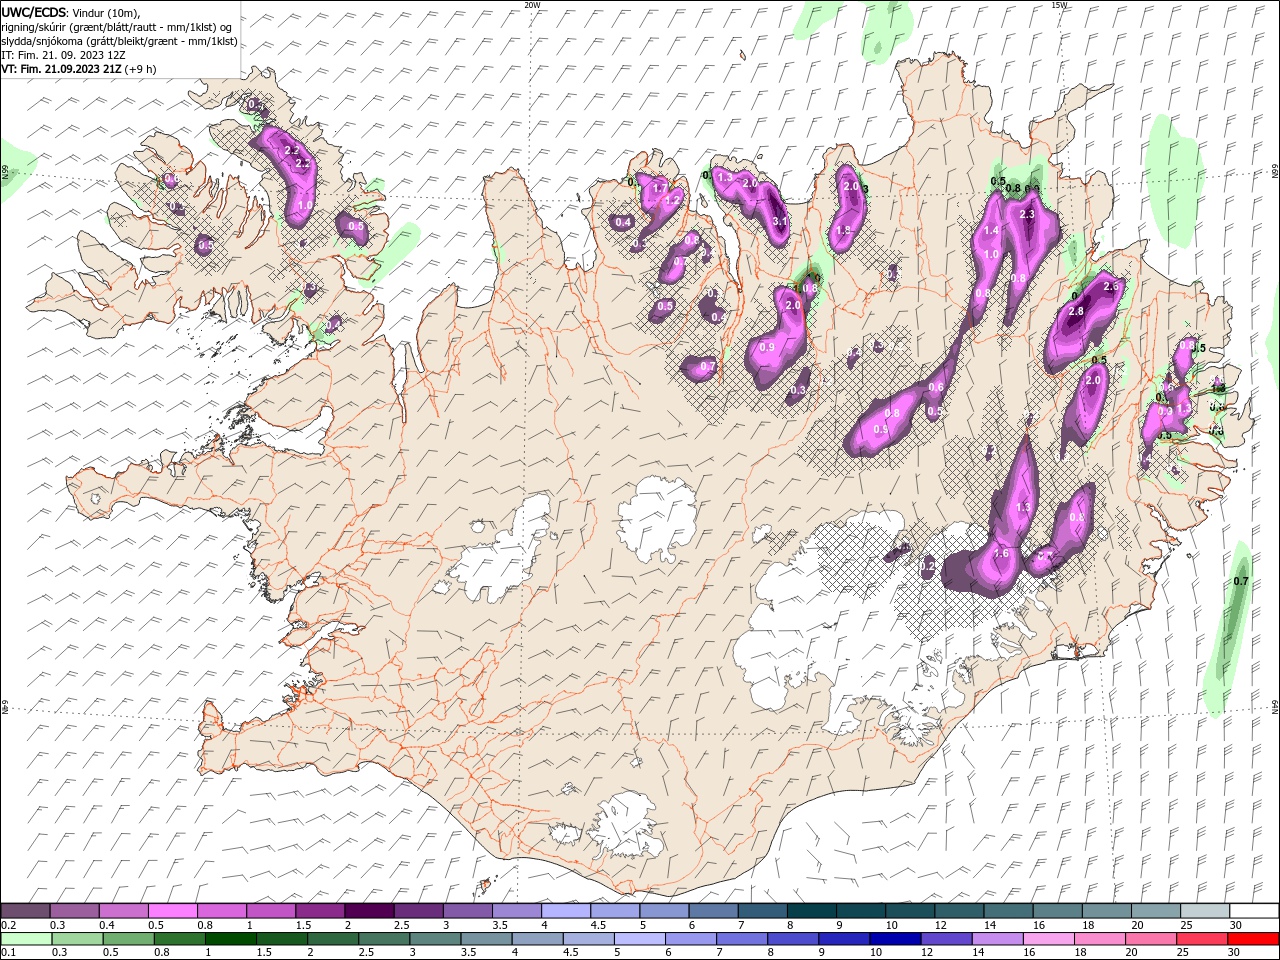Click pale grey upper legend swatch at 25
The width and height of the screenshot is (1280, 960).
(1206, 910)
